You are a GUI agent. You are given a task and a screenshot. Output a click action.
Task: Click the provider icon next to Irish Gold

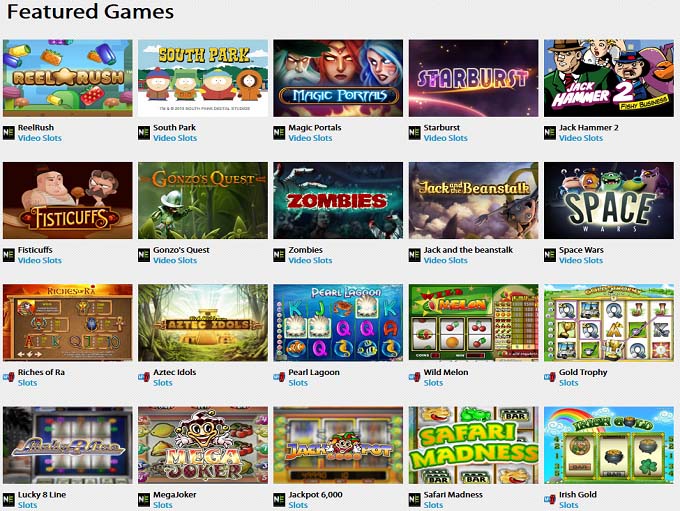[x=550, y=500]
